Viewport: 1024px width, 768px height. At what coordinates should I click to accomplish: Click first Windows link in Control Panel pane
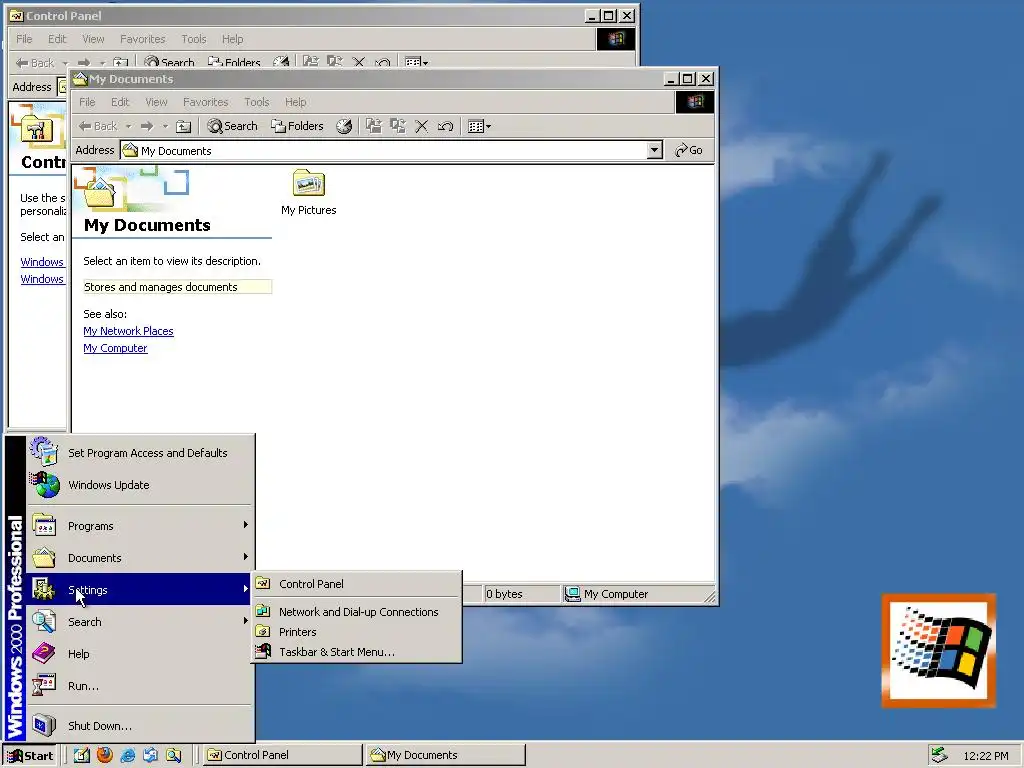pos(42,262)
